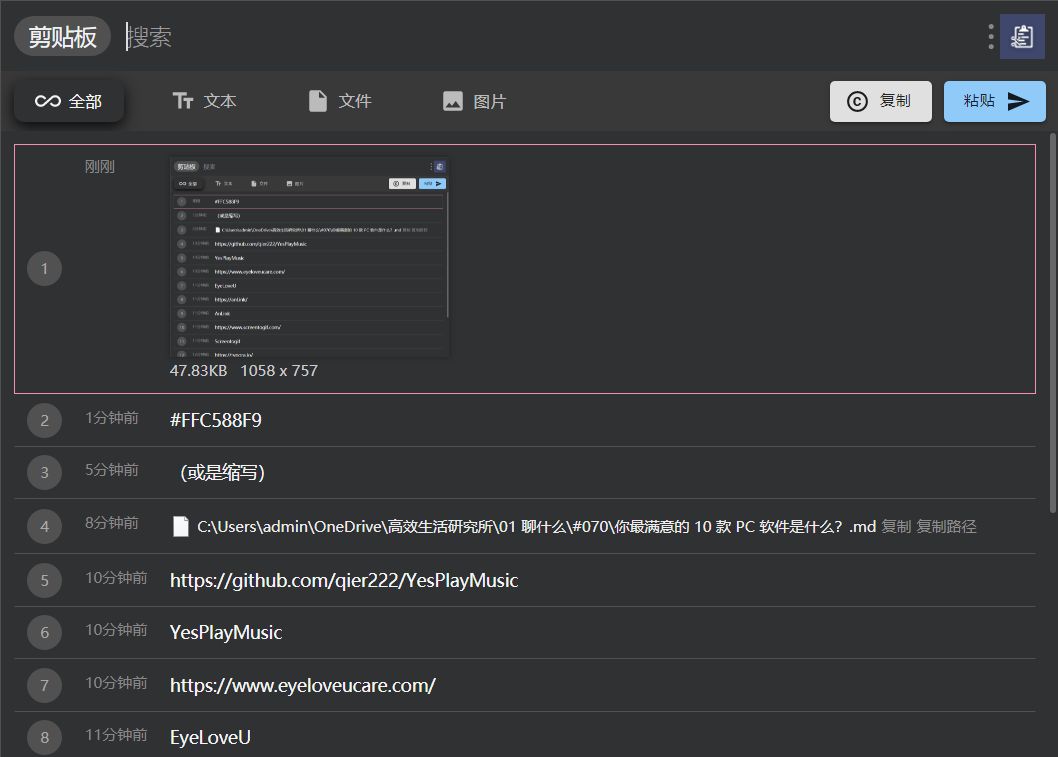Click the number 8 circle badge
The image size is (1058, 757).
pos(44,738)
